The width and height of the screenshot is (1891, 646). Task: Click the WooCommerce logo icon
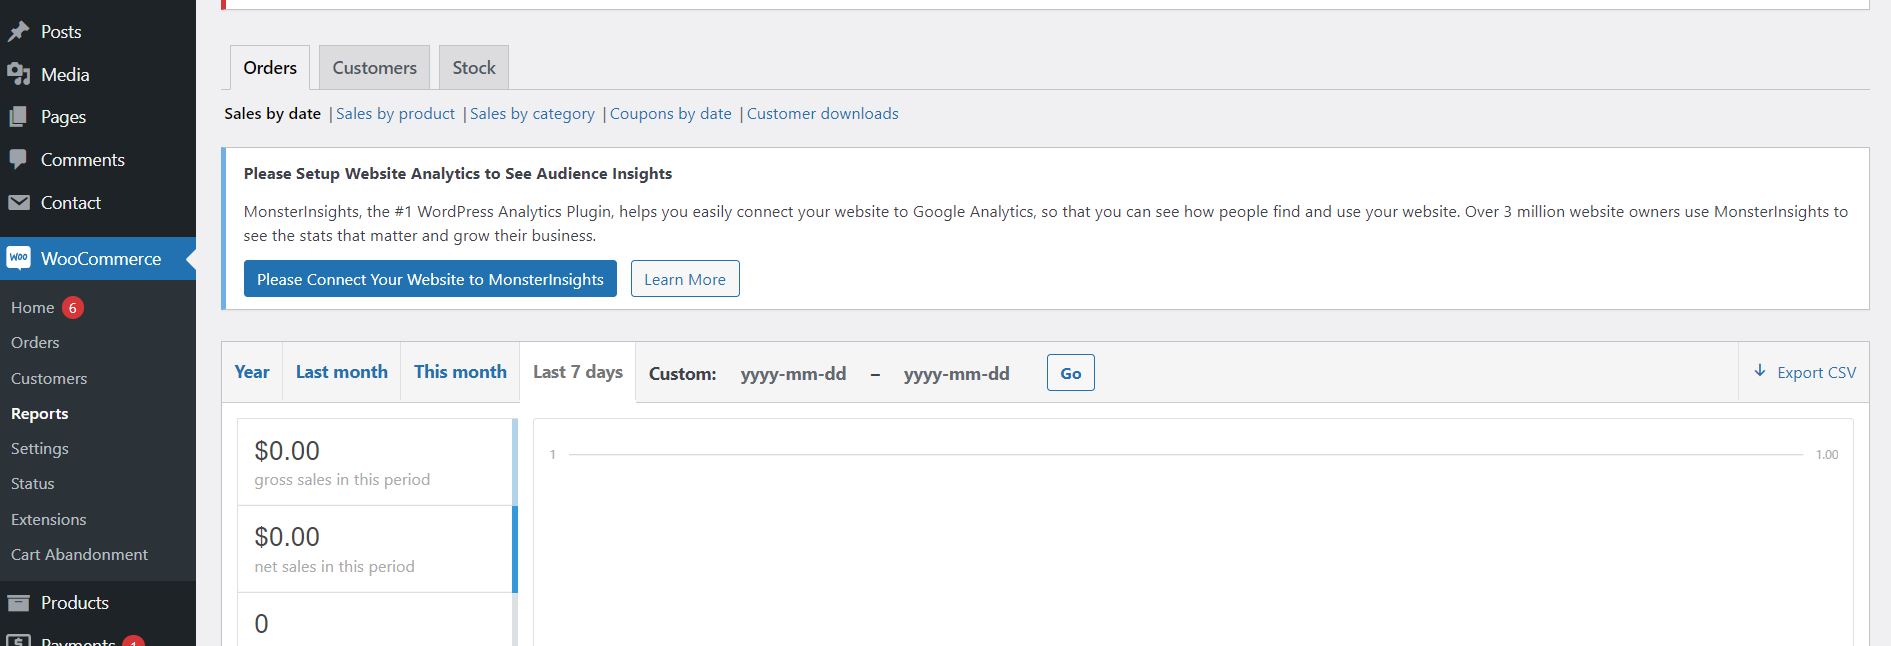coord(18,258)
